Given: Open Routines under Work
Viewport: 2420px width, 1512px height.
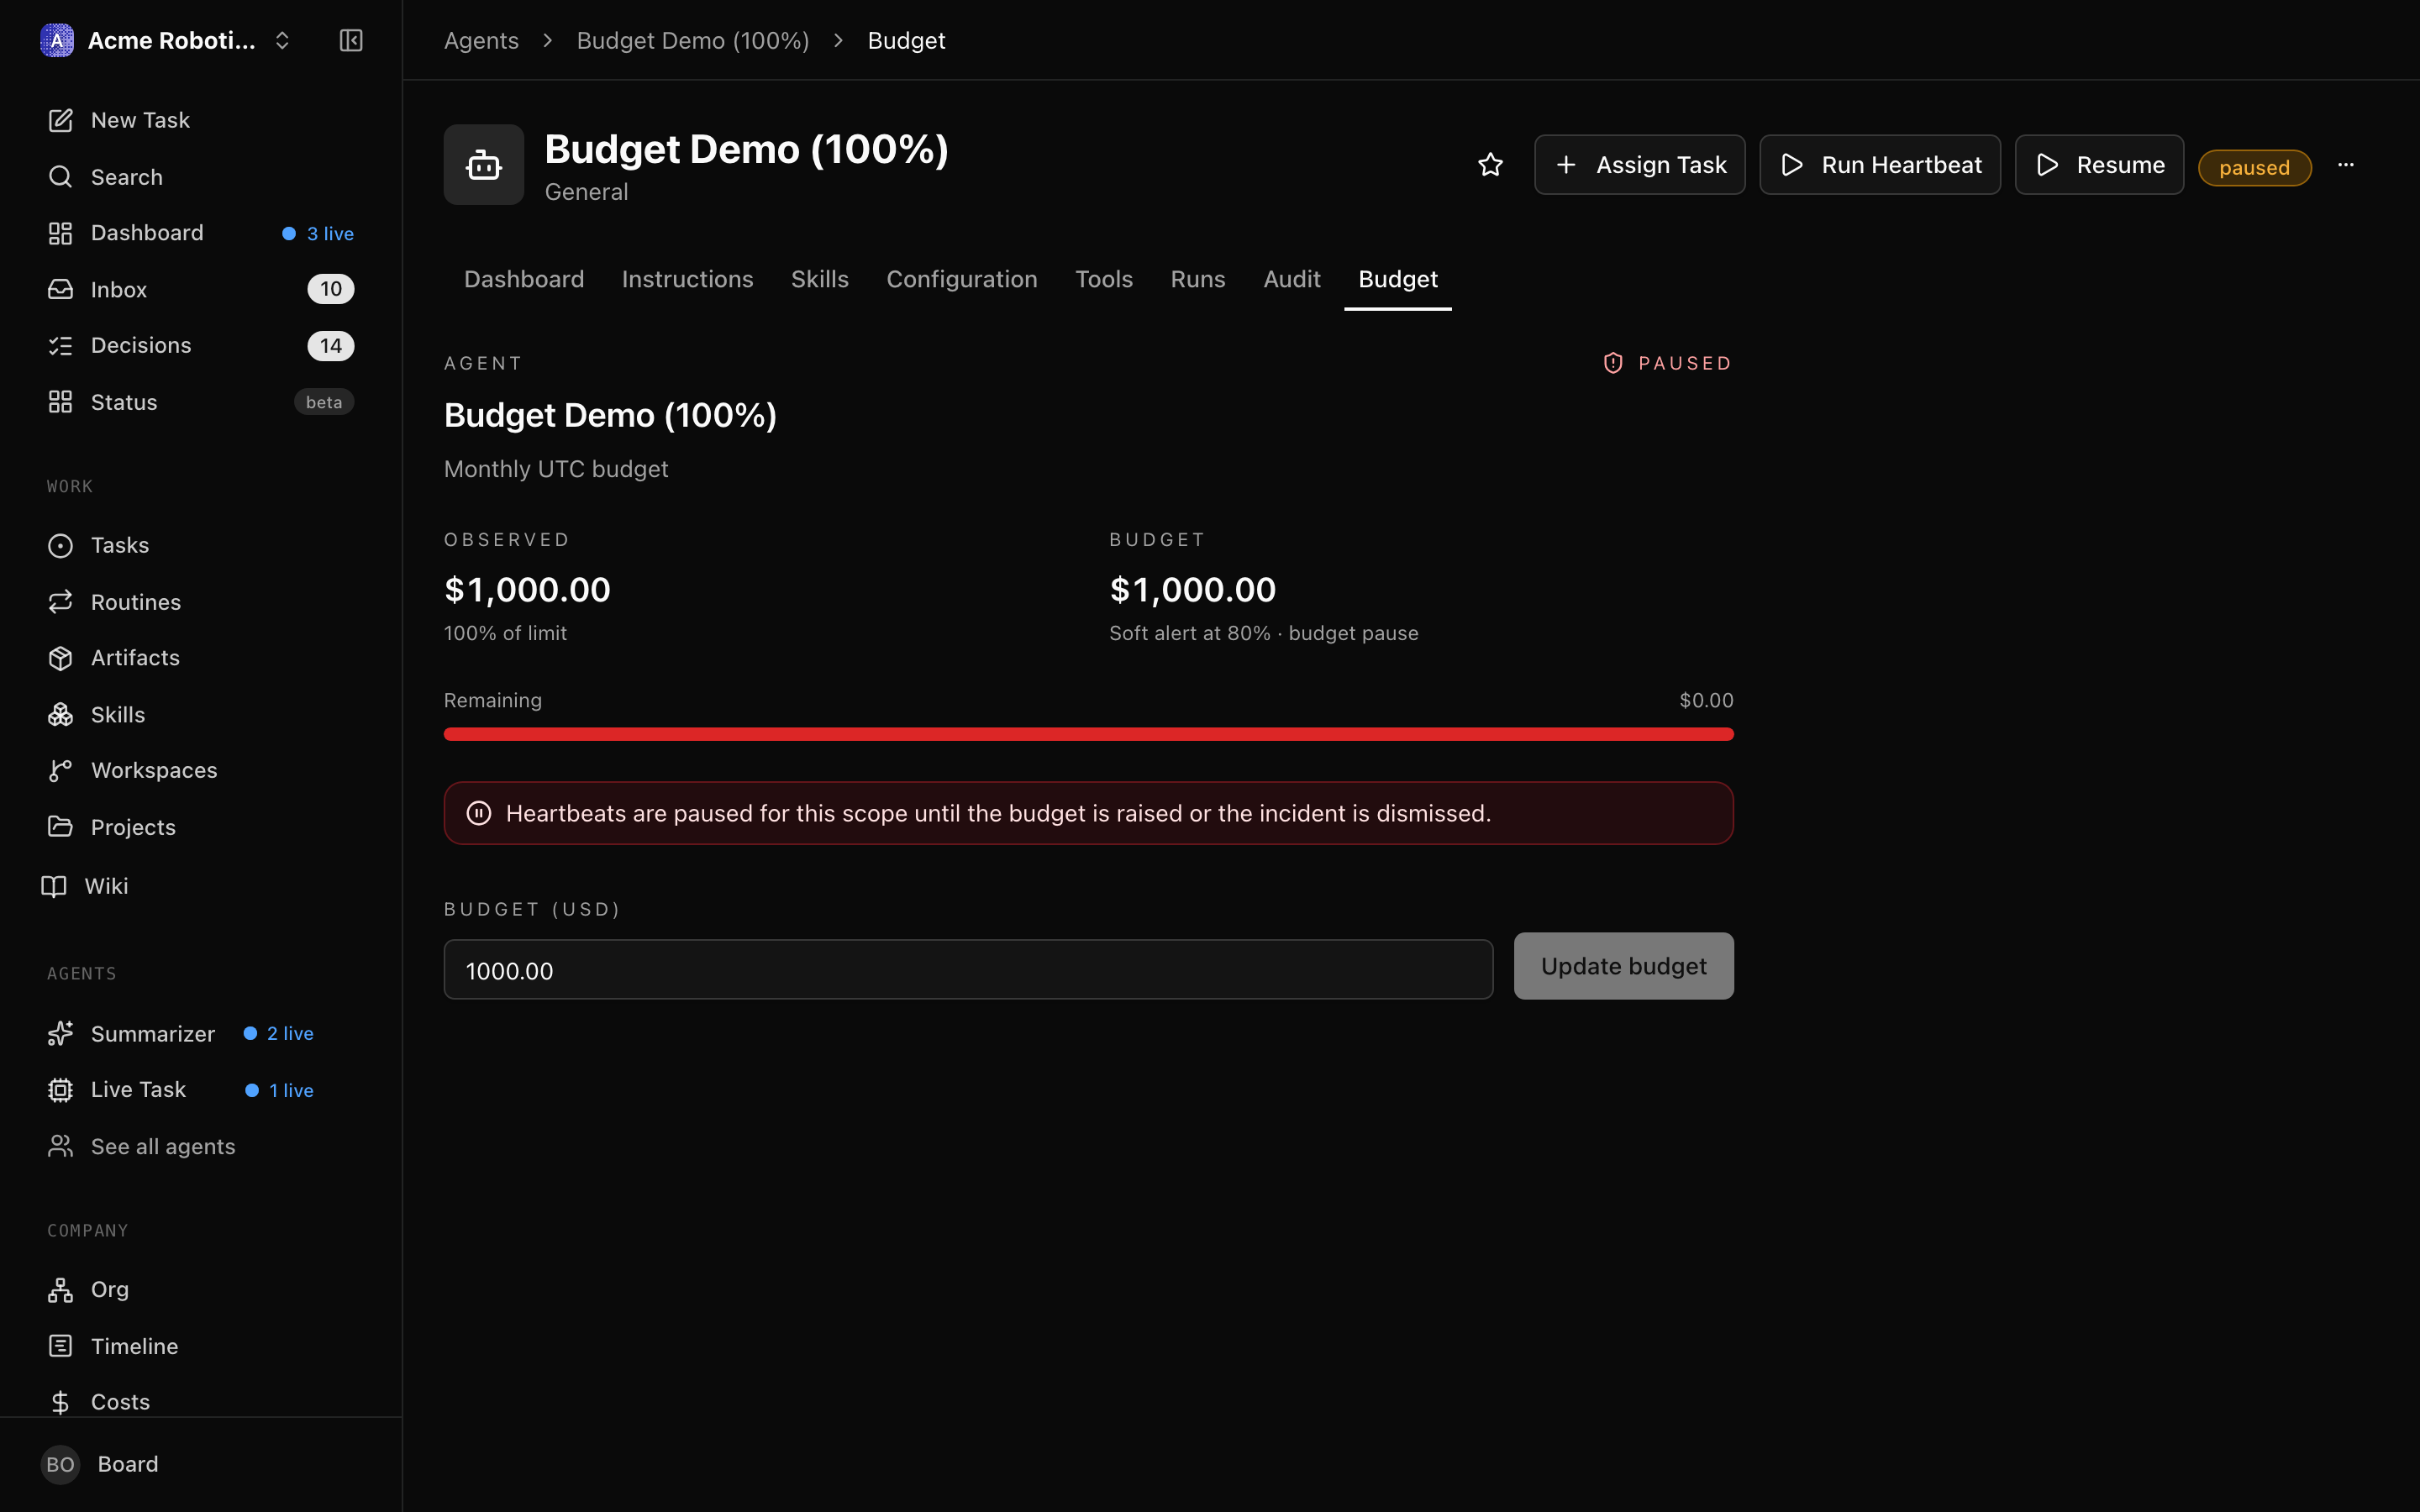Looking at the screenshot, I should coord(200,602).
